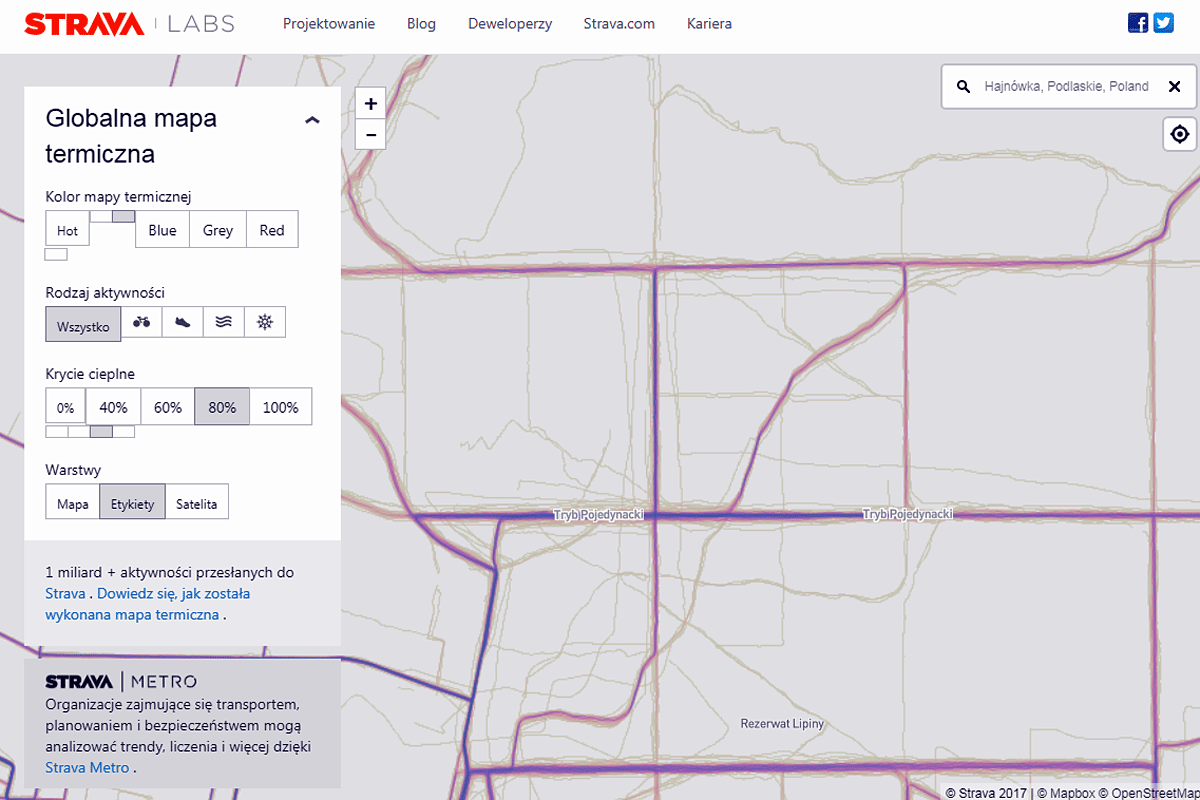Filter activities by winter snowflake icon

point(265,322)
